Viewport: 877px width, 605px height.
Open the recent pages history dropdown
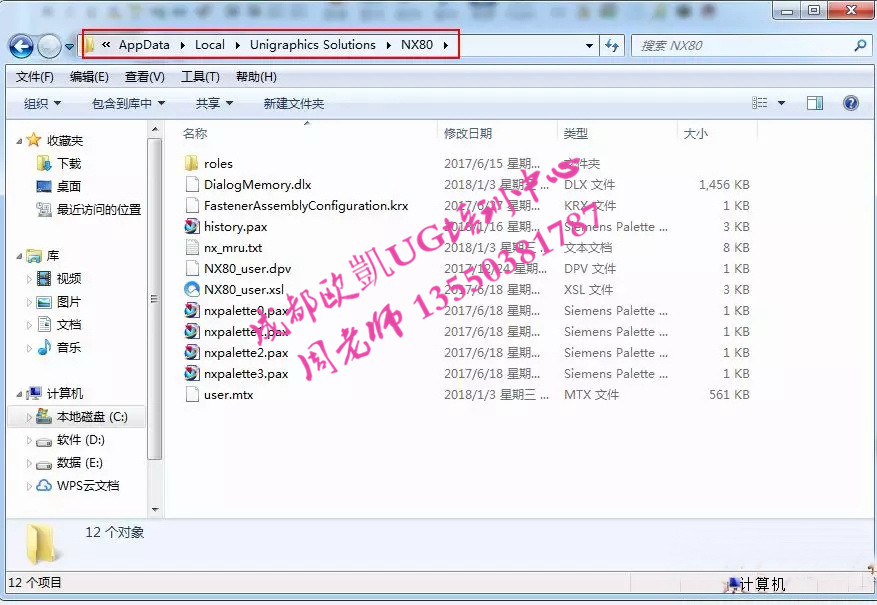(69, 47)
